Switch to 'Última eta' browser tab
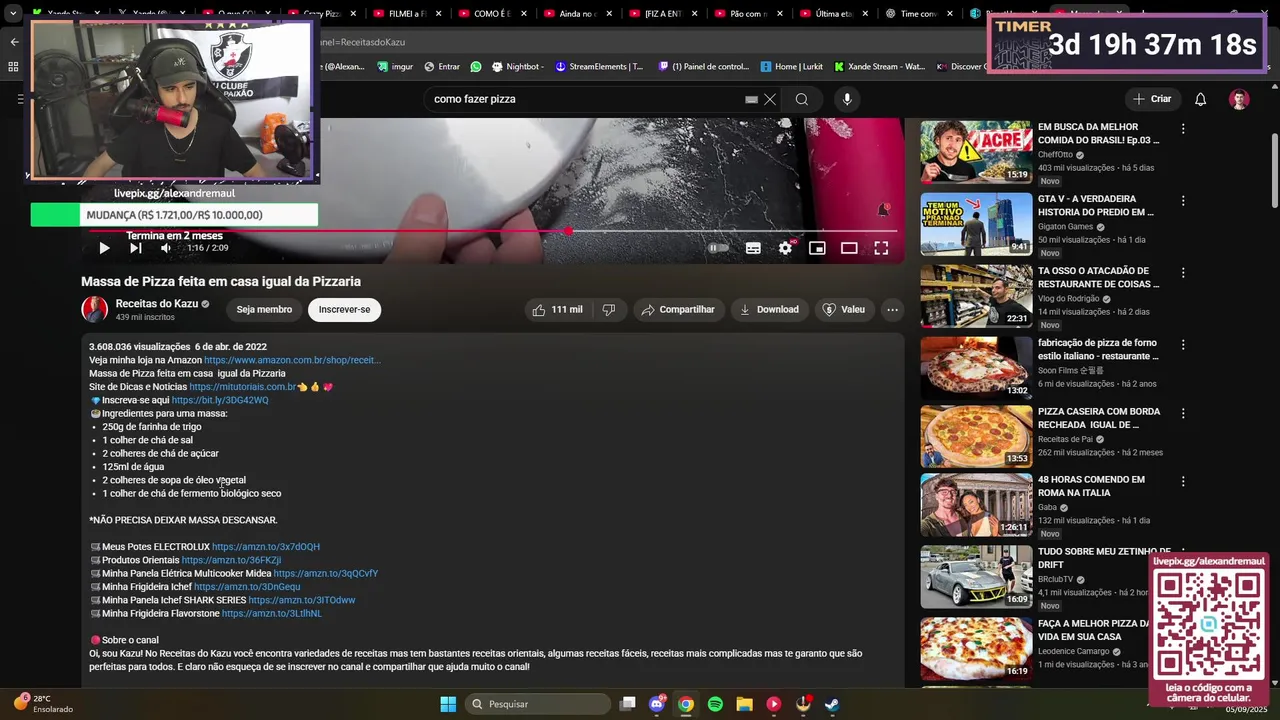Image resolution: width=1280 pixels, height=720 pixels. tap(833, 14)
